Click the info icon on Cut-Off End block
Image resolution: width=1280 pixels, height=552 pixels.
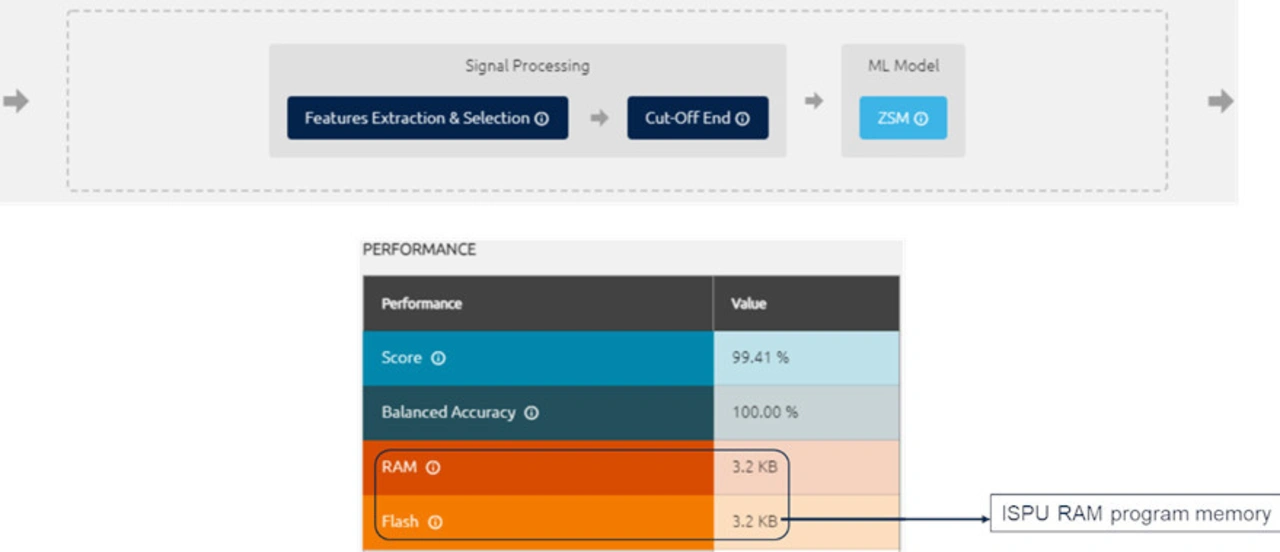[x=742, y=119]
